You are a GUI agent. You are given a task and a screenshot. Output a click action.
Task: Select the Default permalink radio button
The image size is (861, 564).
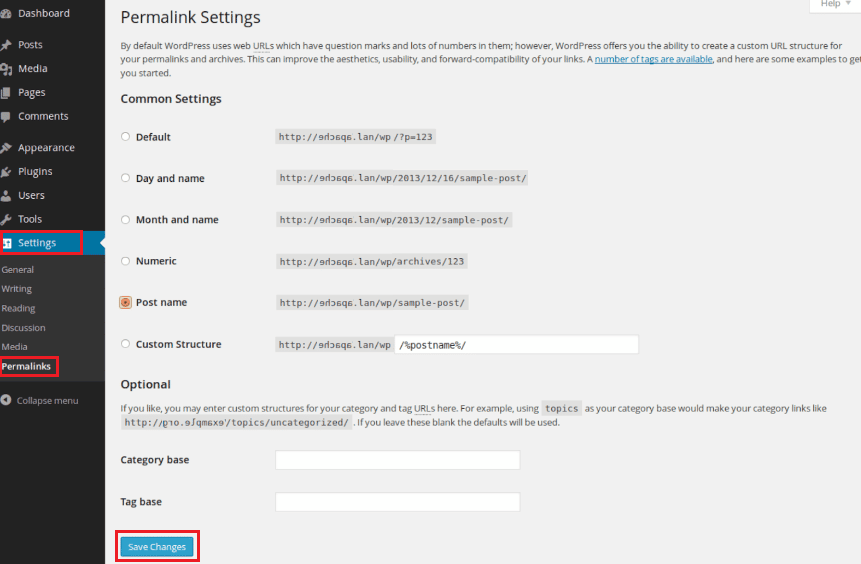[x=125, y=137]
